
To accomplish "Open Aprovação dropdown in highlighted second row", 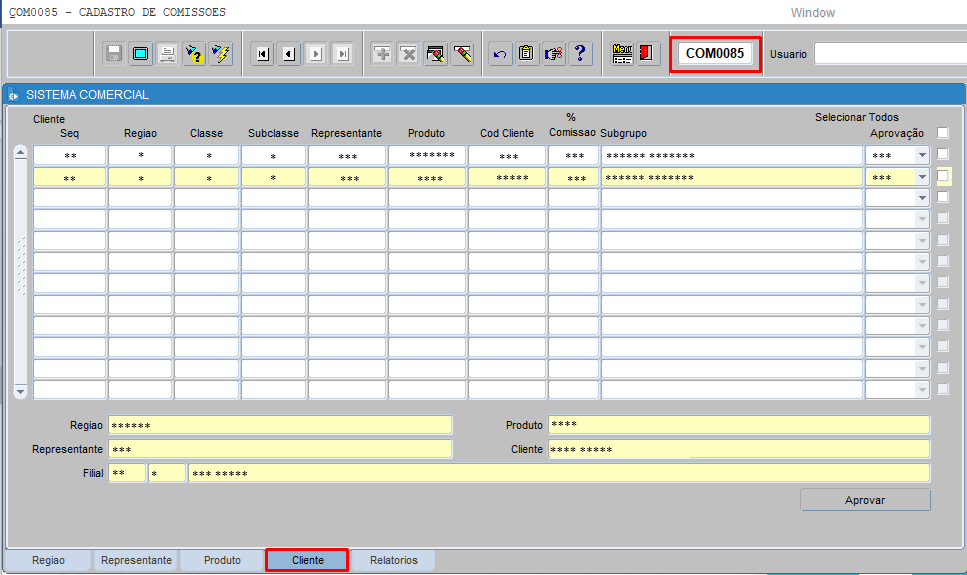I will [922, 177].
